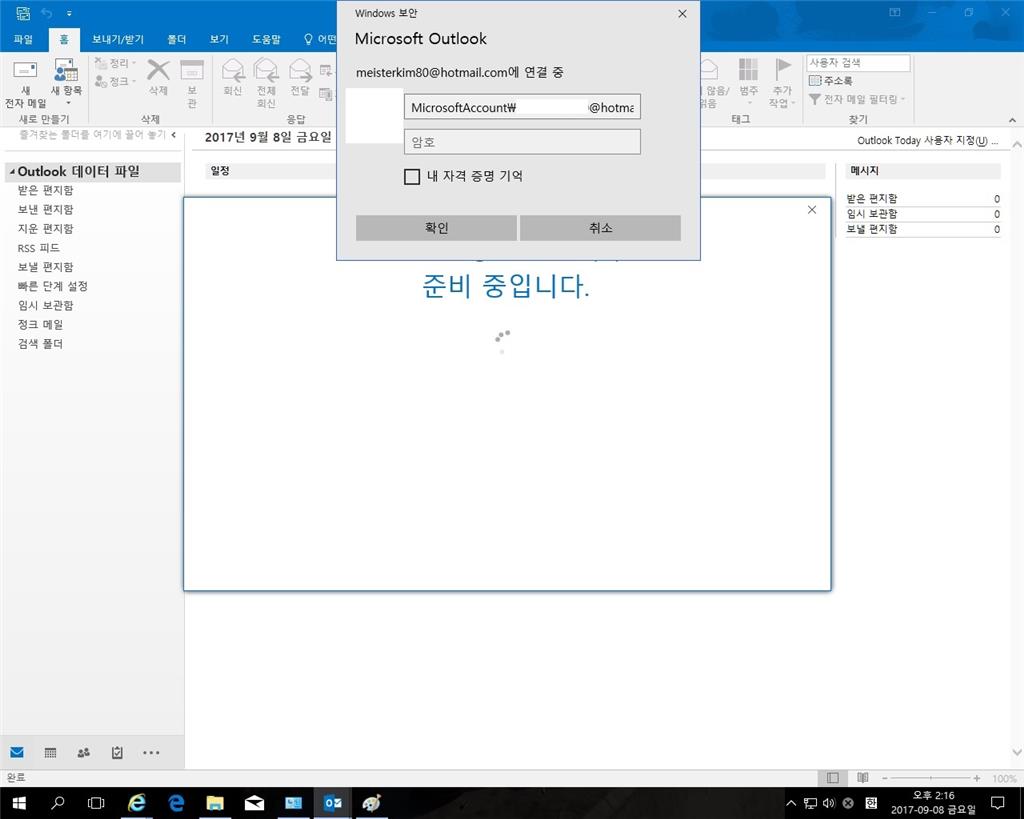Switch to the Send/Receive (보내기/받기) tab
The width and height of the screenshot is (1024, 819).
point(118,39)
